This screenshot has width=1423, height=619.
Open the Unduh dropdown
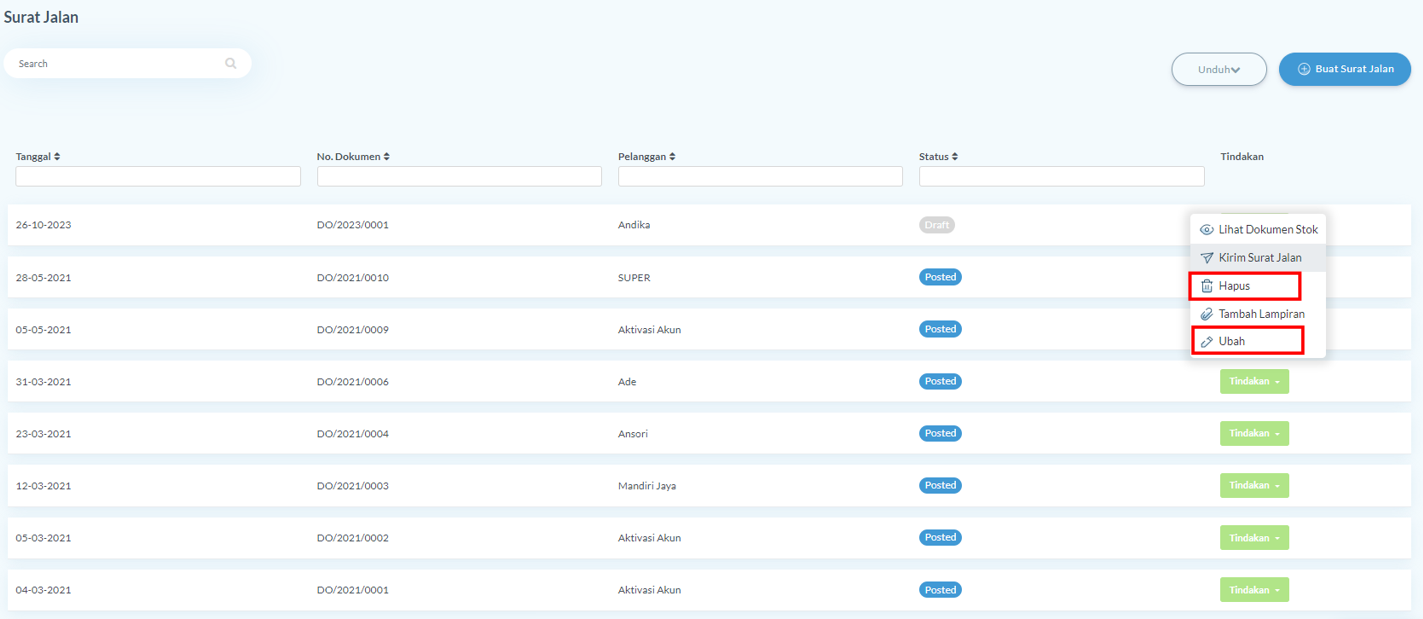1219,69
